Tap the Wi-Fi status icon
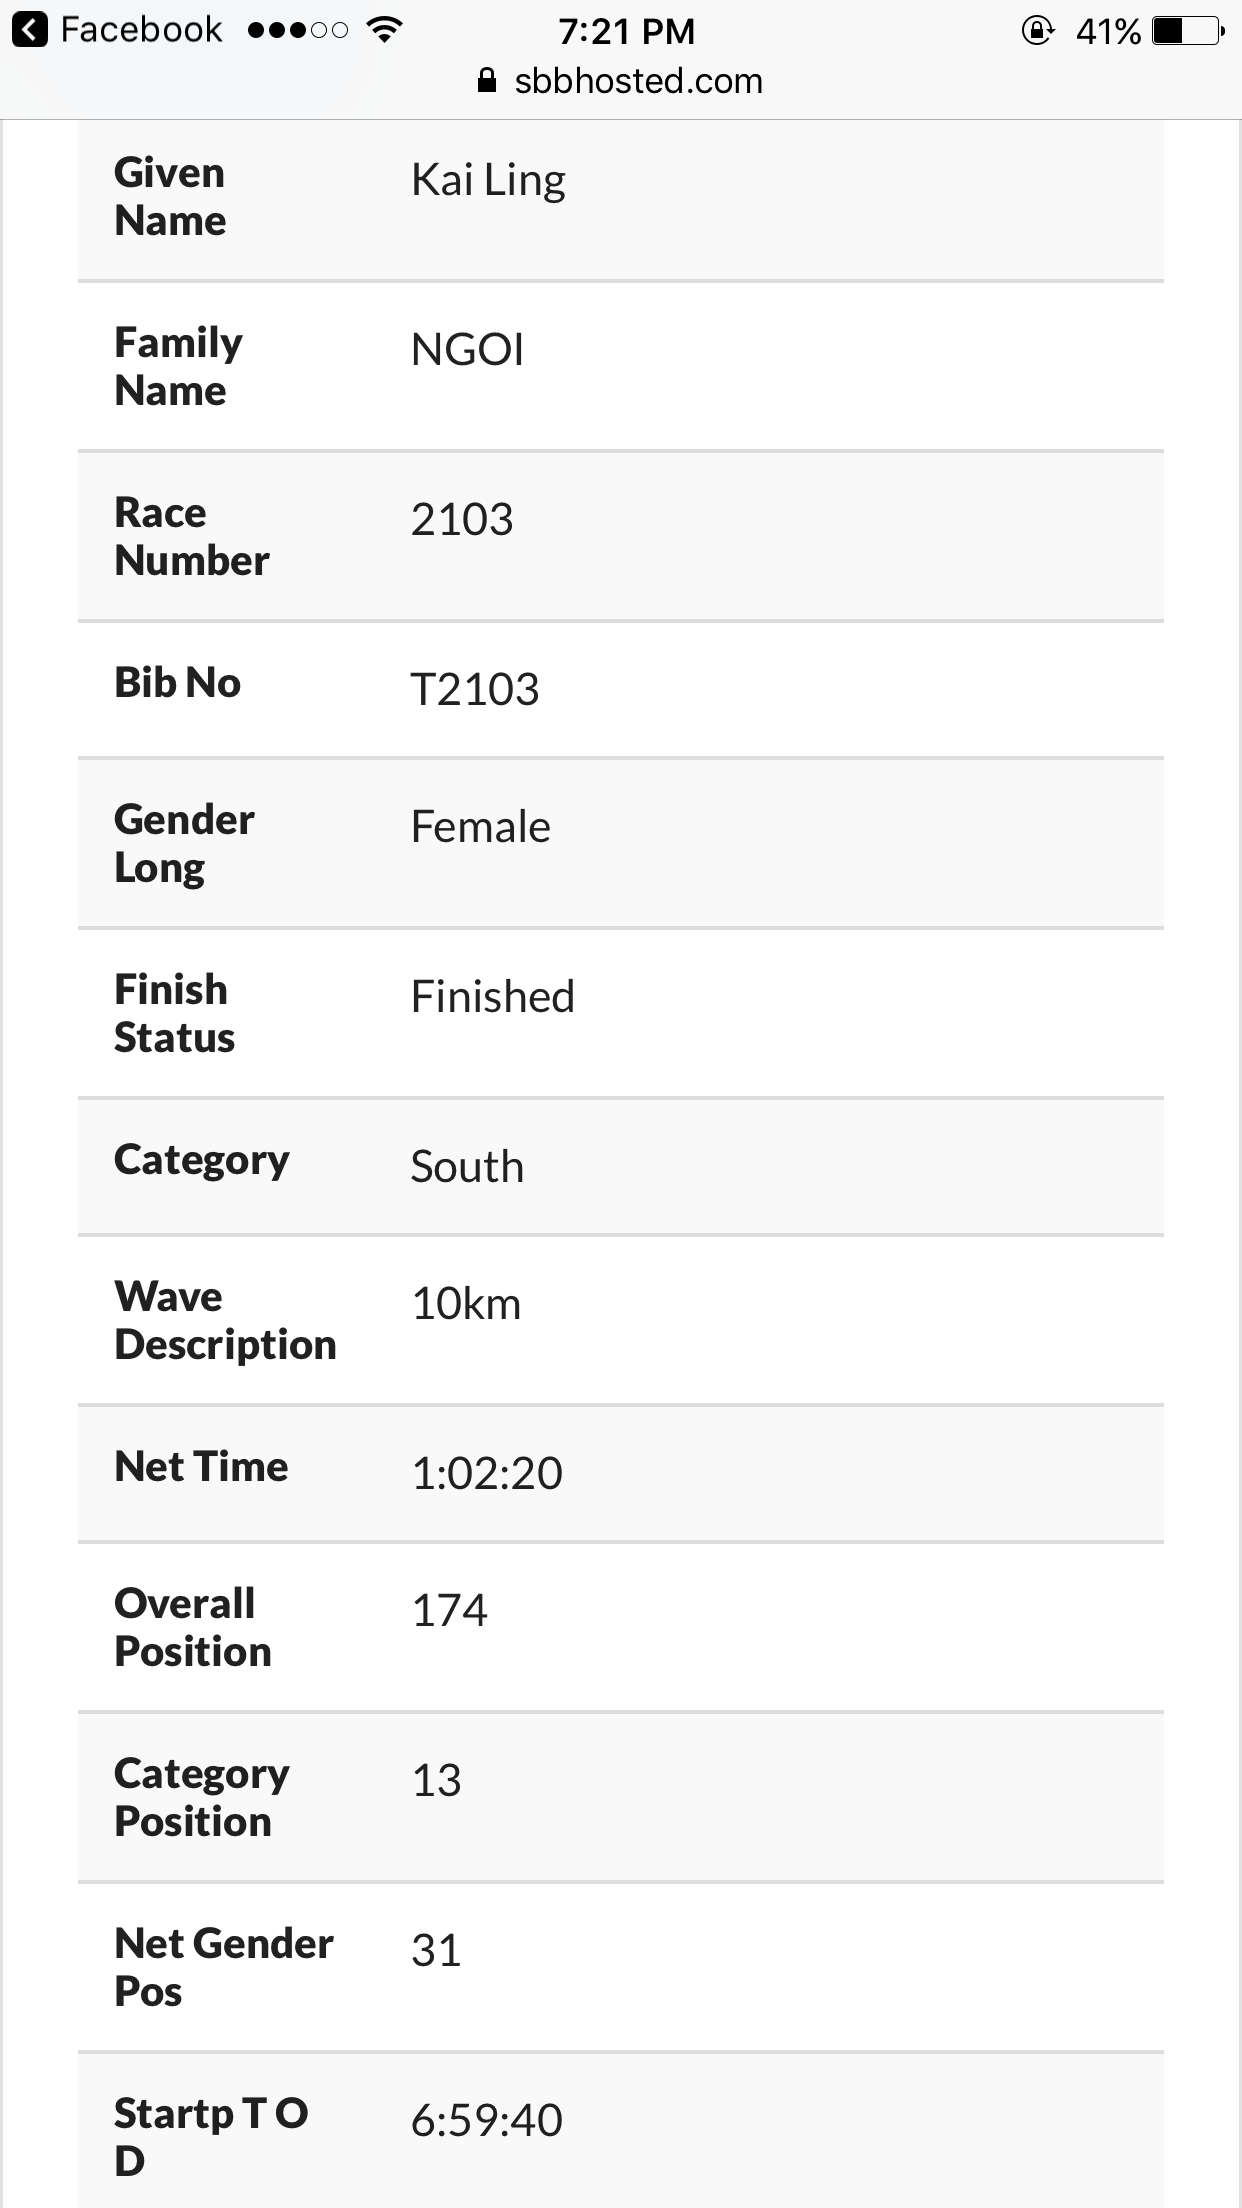The image size is (1242, 2208). coord(384,30)
